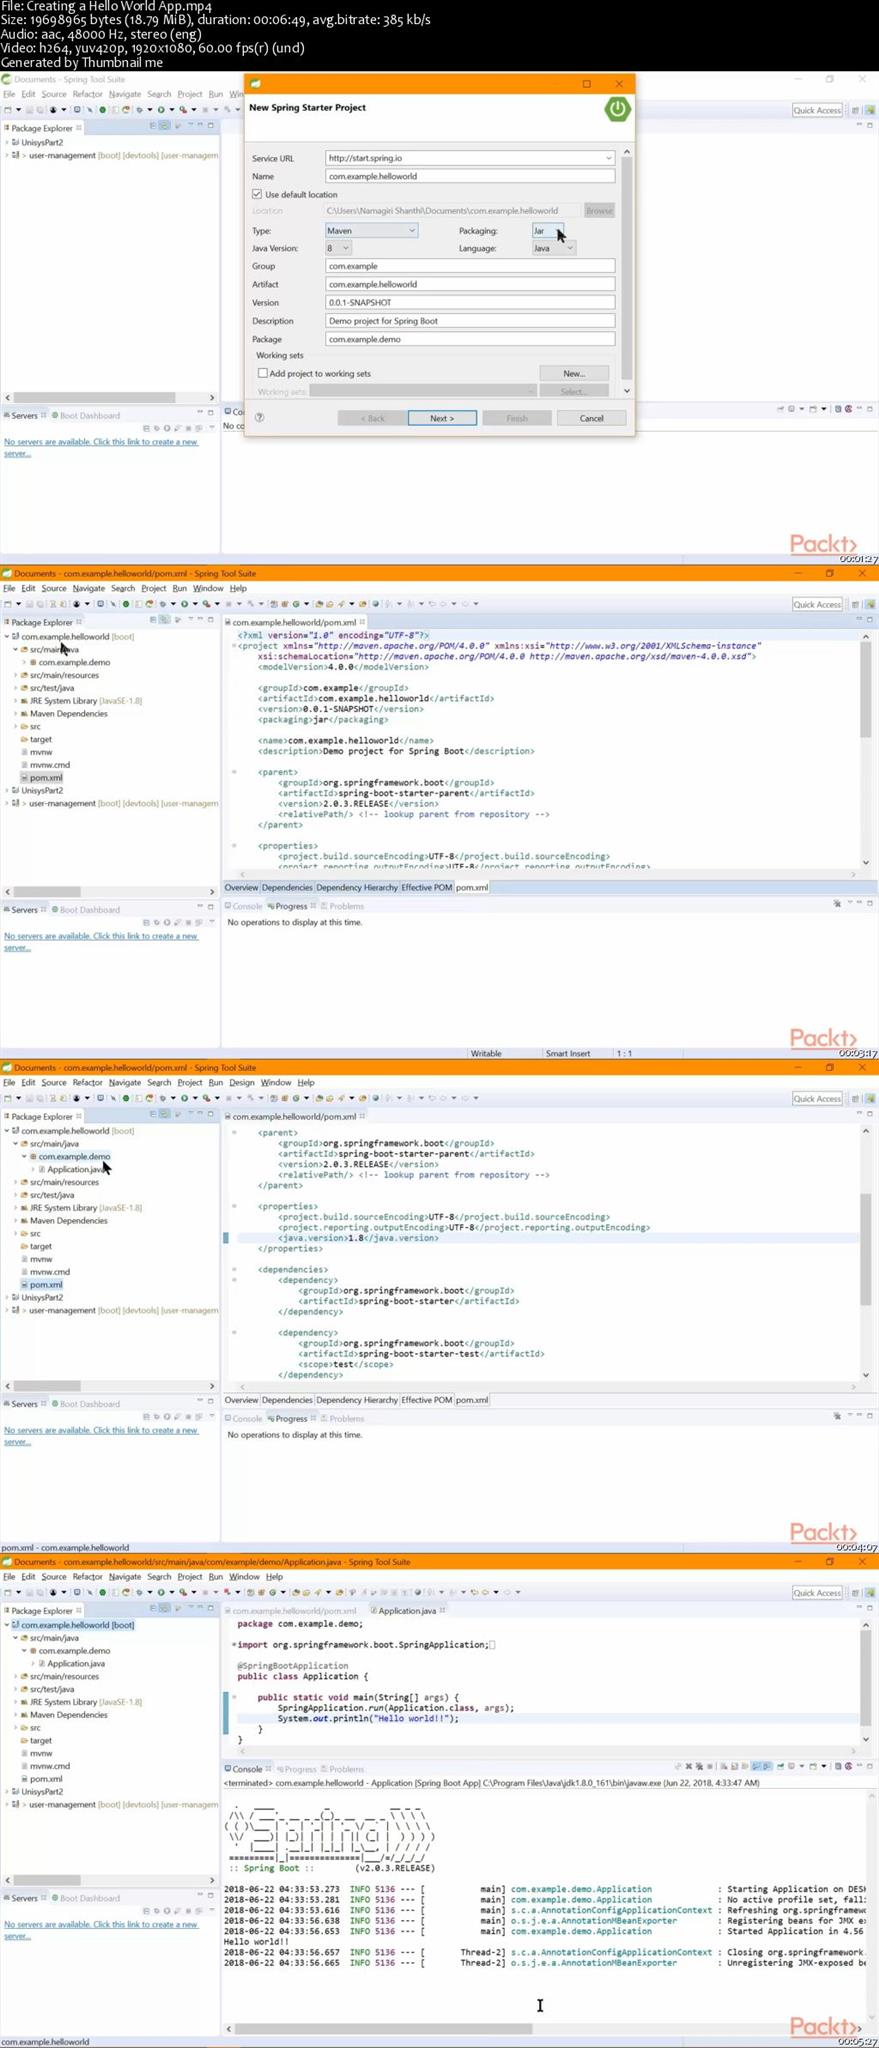
Task: Click Collapse All icon in the 00:01:27 Package Explorer
Action: (153, 126)
